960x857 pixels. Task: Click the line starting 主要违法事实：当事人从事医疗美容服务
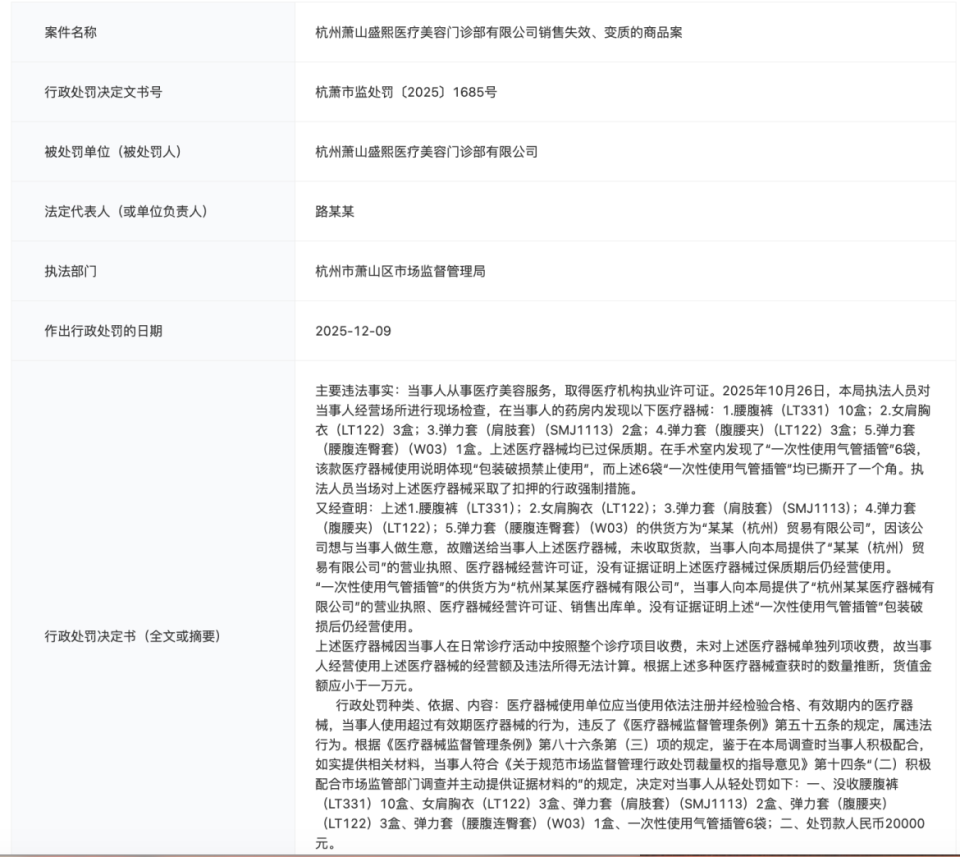tap(623, 391)
